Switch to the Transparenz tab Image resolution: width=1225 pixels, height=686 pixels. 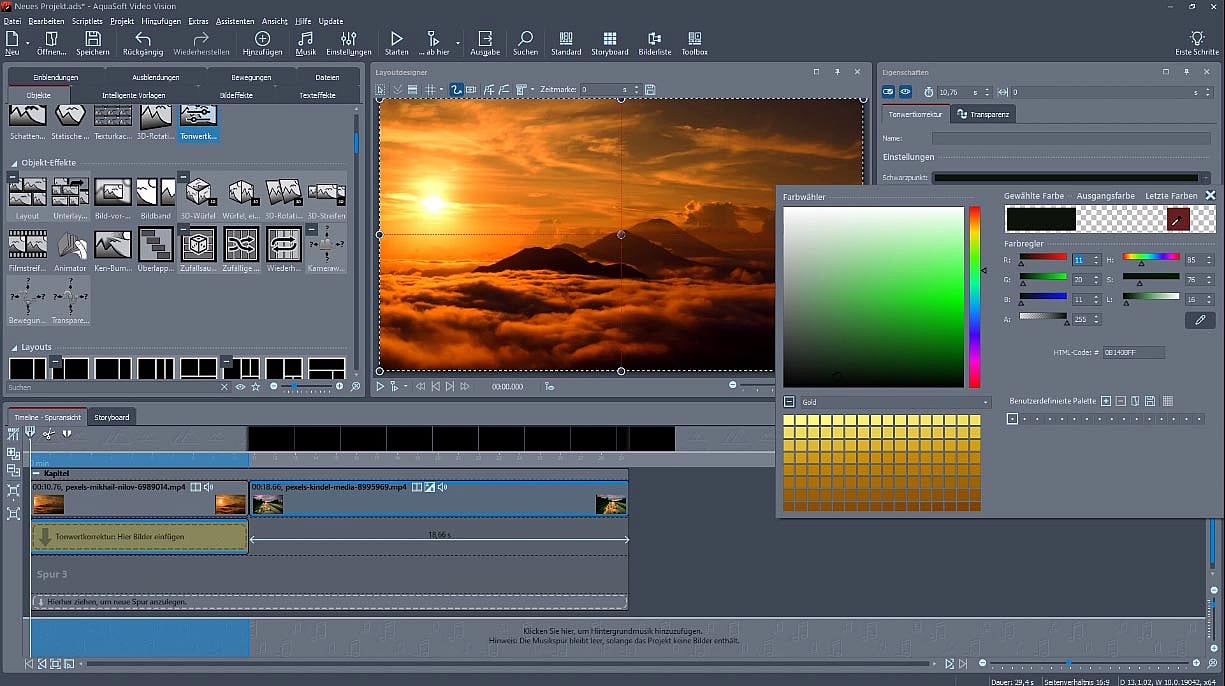[983, 114]
